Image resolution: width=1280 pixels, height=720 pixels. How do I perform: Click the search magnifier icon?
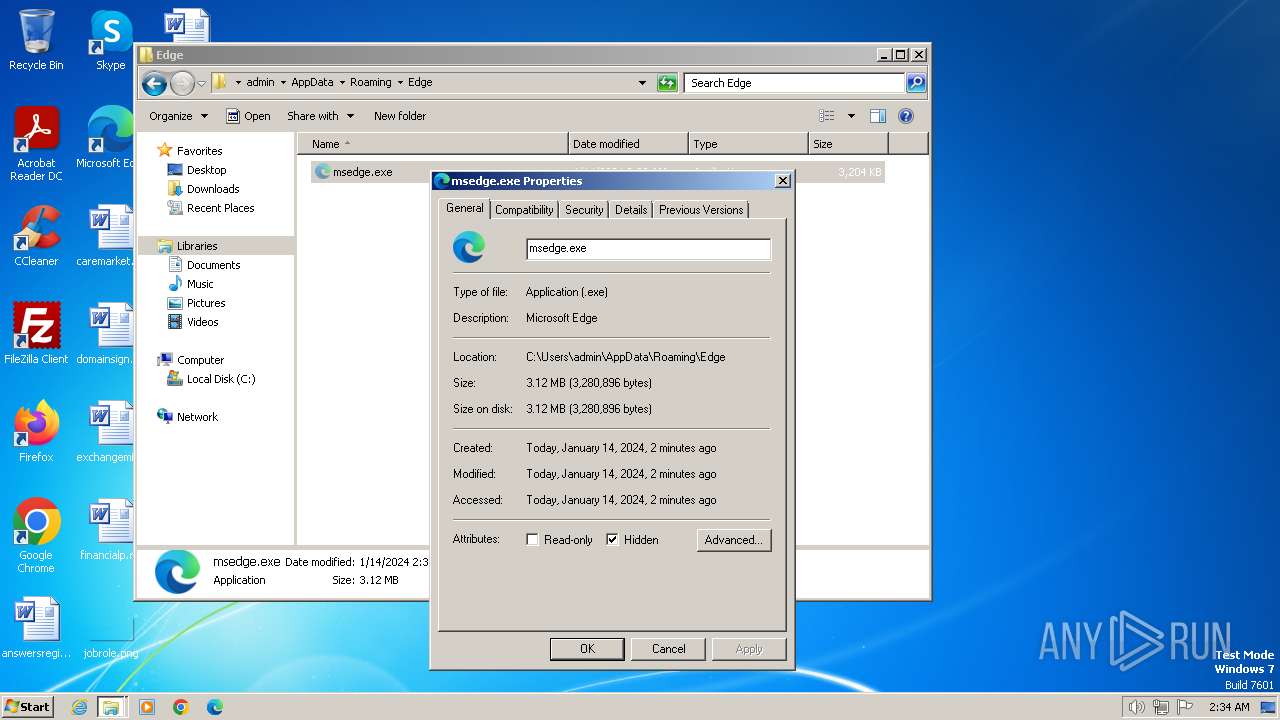[915, 83]
